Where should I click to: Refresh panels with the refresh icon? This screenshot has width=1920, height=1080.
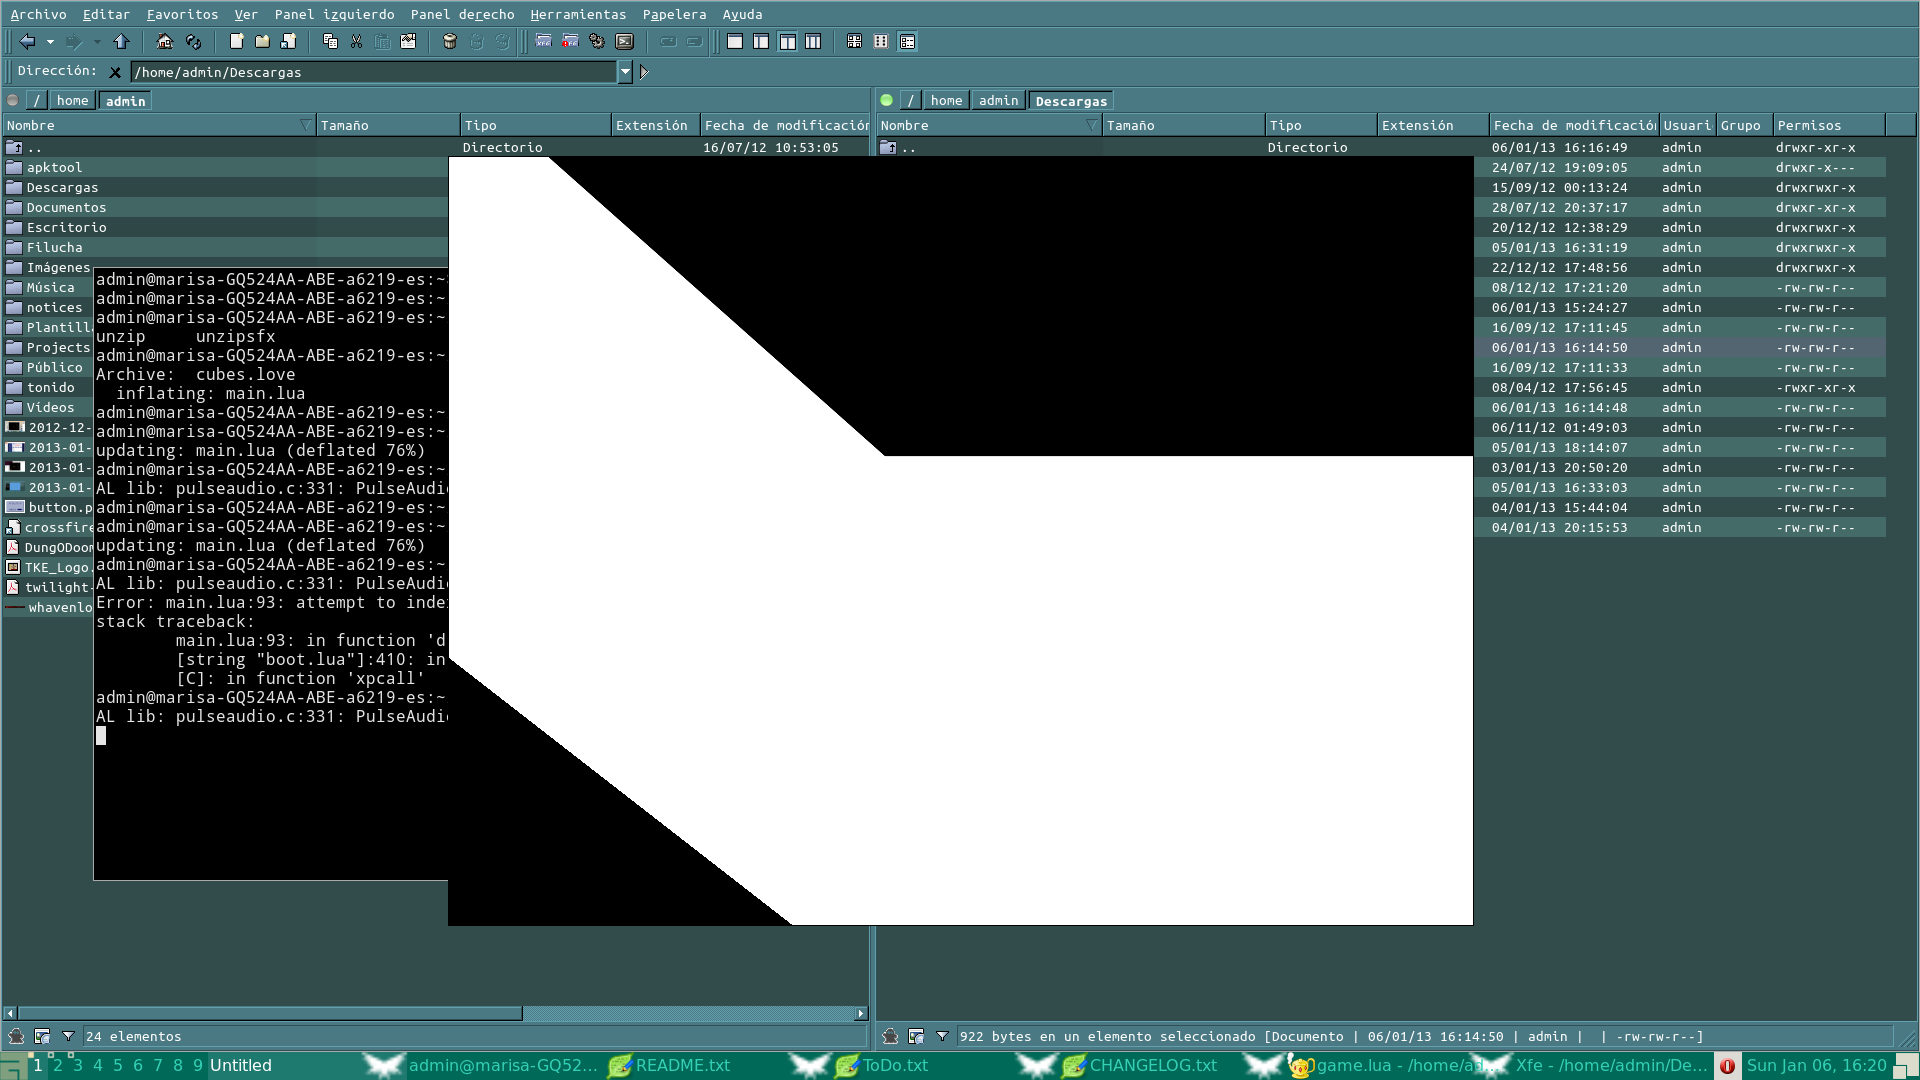[194, 41]
